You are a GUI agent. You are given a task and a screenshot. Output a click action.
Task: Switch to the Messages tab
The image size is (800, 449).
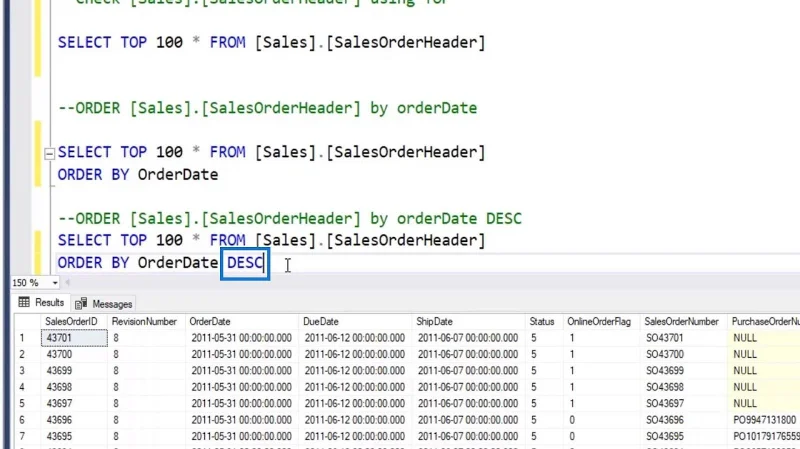coord(104,304)
